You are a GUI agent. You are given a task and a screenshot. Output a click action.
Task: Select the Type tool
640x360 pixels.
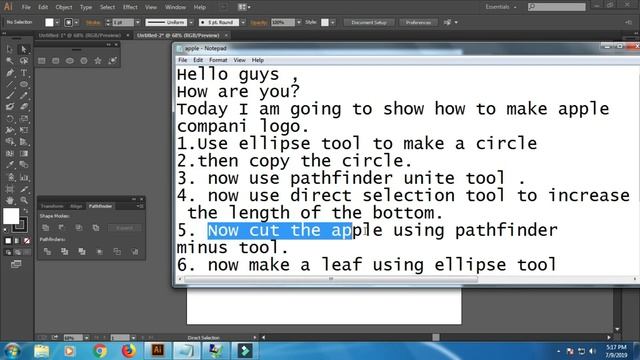coord(24,73)
